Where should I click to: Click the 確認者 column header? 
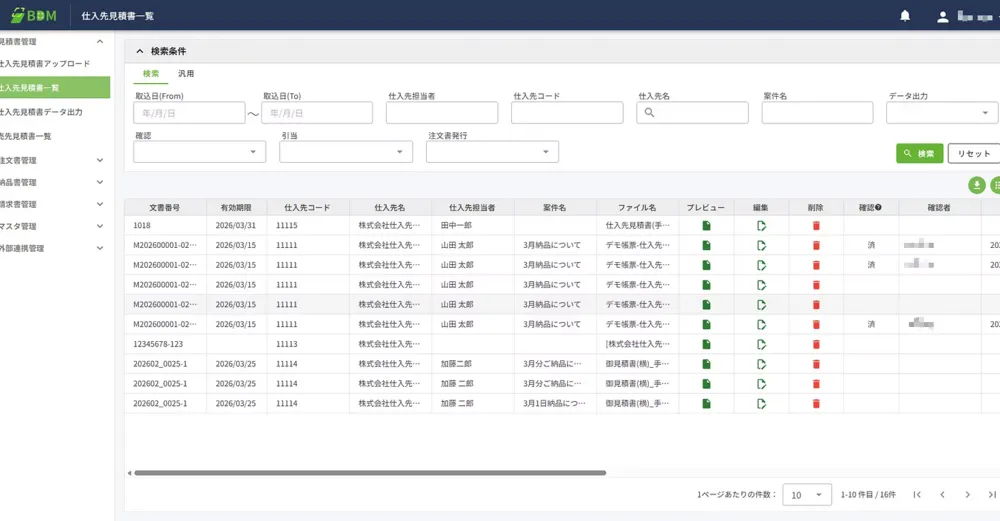(939, 207)
